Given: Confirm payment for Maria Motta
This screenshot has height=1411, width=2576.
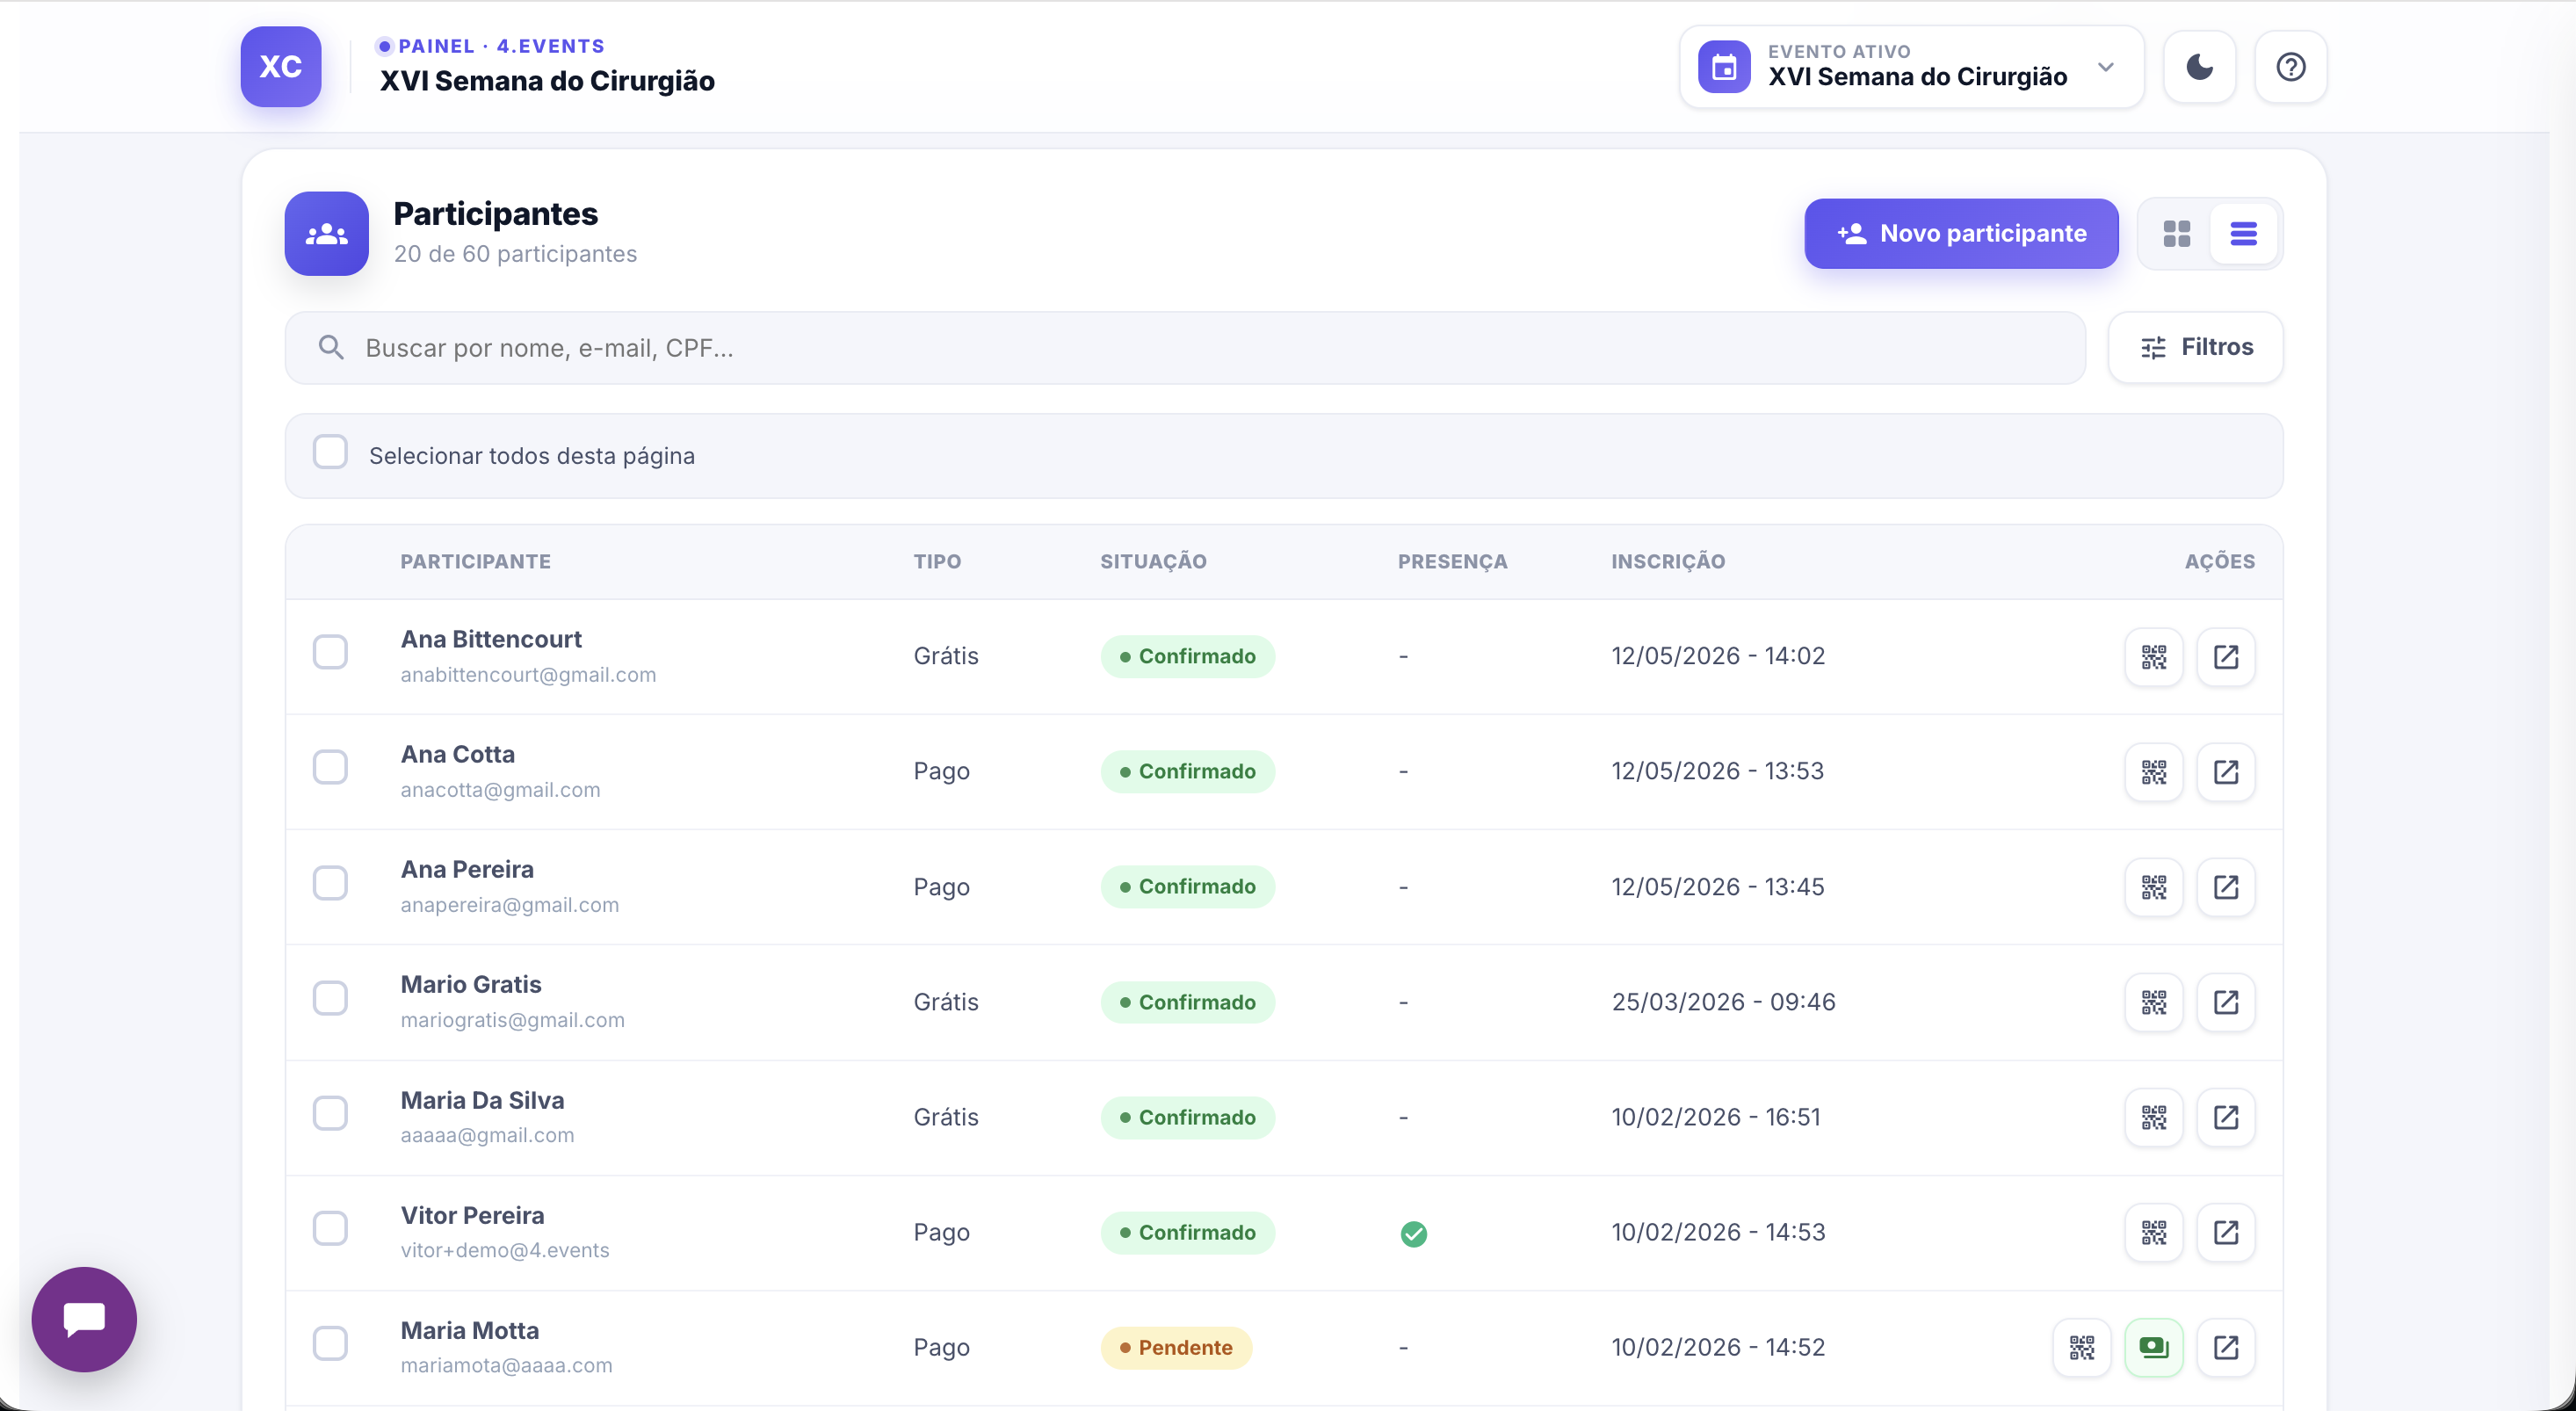Looking at the screenshot, I should tap(2153, 1347).
